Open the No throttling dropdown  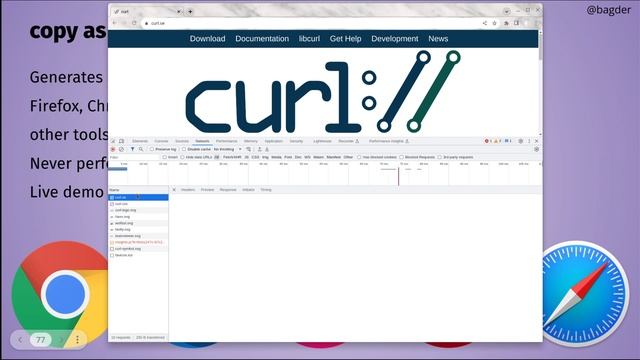pyautogui.click(x=228, y=149)
